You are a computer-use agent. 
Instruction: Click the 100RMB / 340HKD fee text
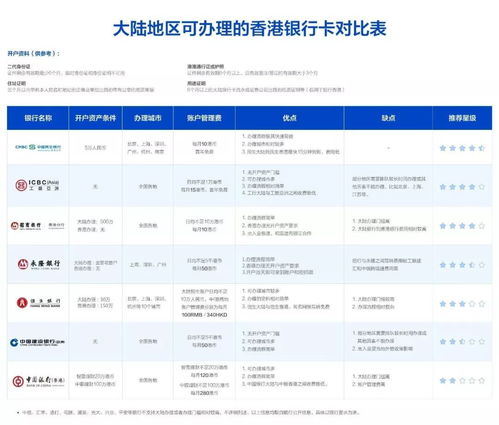[x=204, y=315]
